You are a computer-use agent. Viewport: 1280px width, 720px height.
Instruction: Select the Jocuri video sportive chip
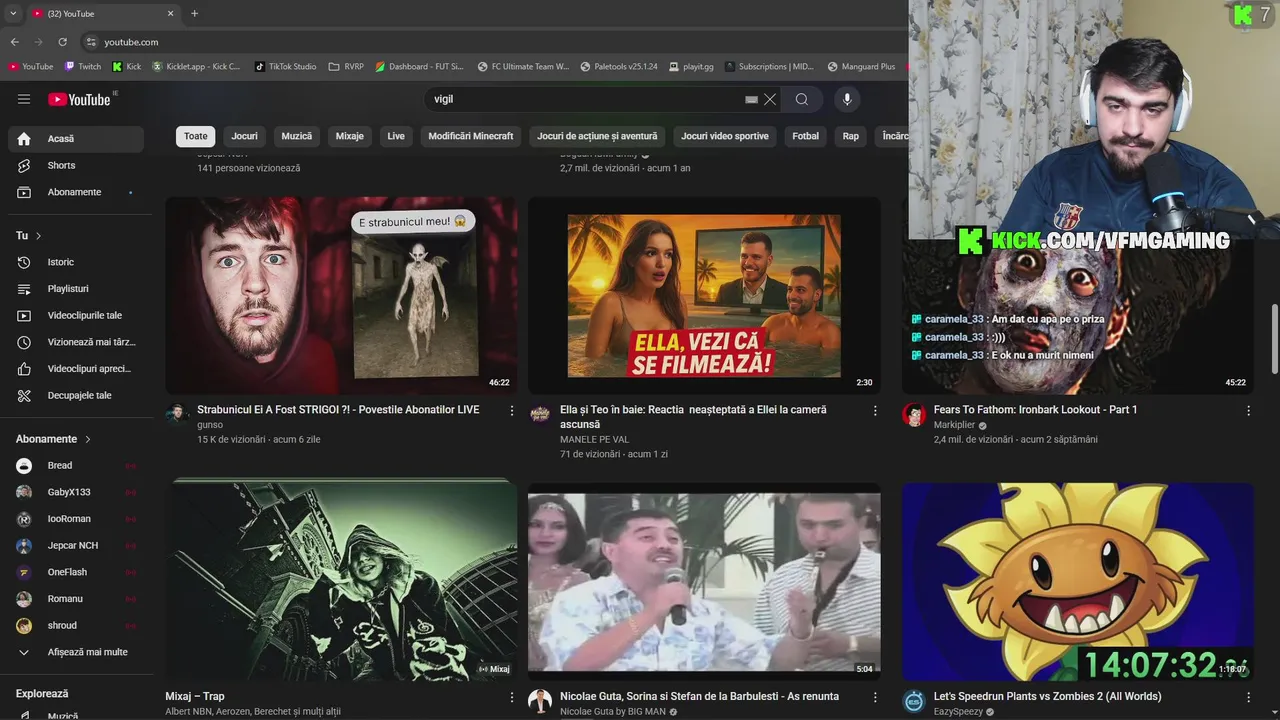click(x=725, y=136)
